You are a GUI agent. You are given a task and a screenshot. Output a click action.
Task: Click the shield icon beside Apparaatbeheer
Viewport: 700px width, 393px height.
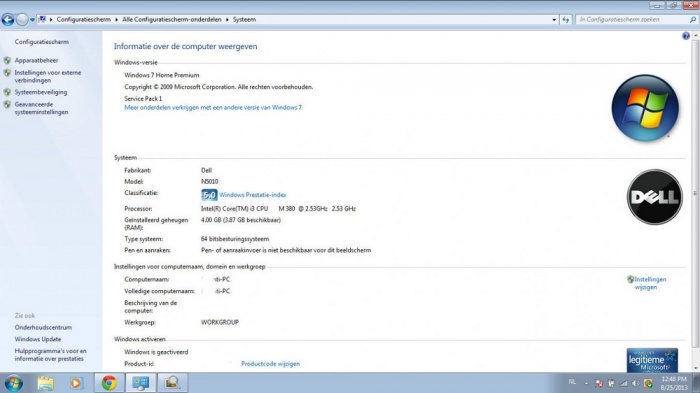tap(7, 60)
